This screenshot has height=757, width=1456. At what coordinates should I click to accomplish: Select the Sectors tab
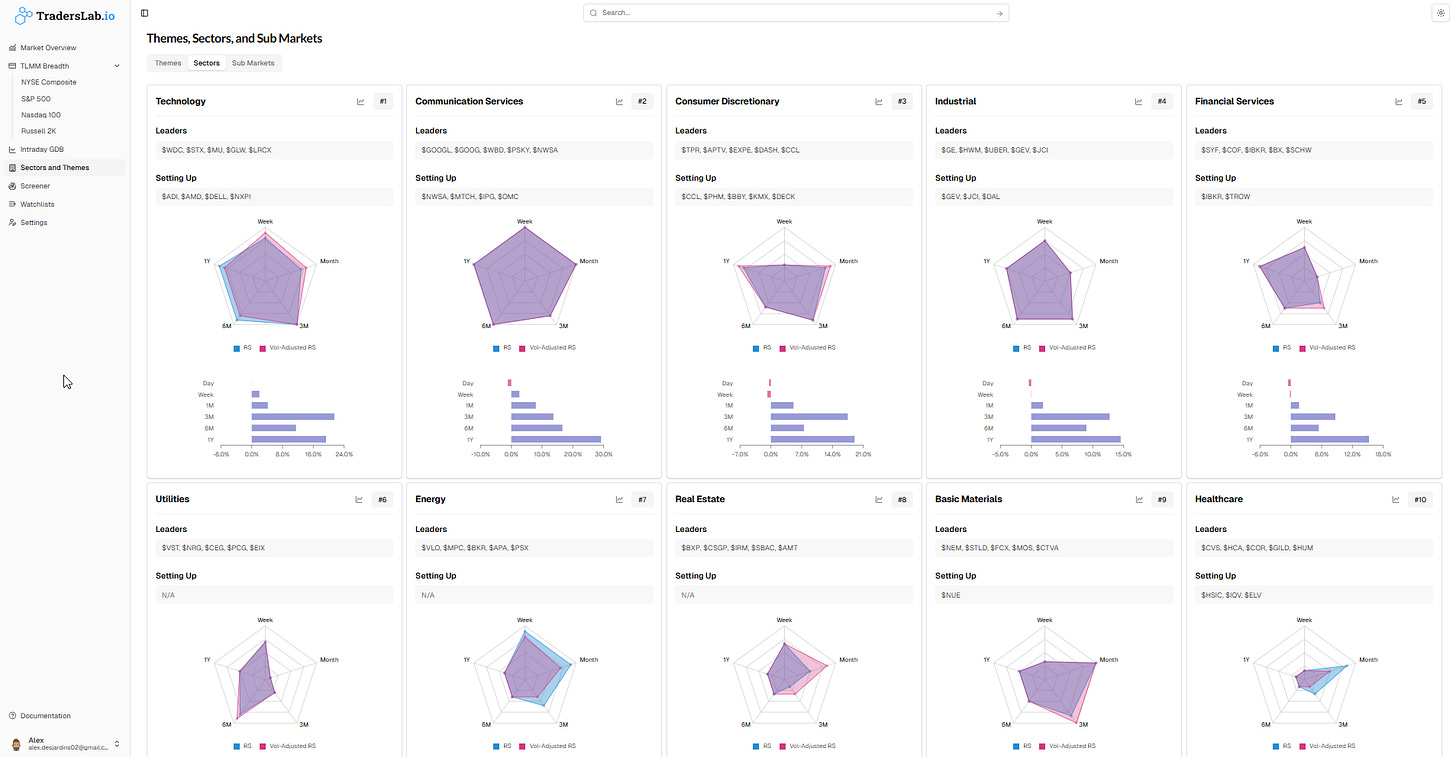207,63
